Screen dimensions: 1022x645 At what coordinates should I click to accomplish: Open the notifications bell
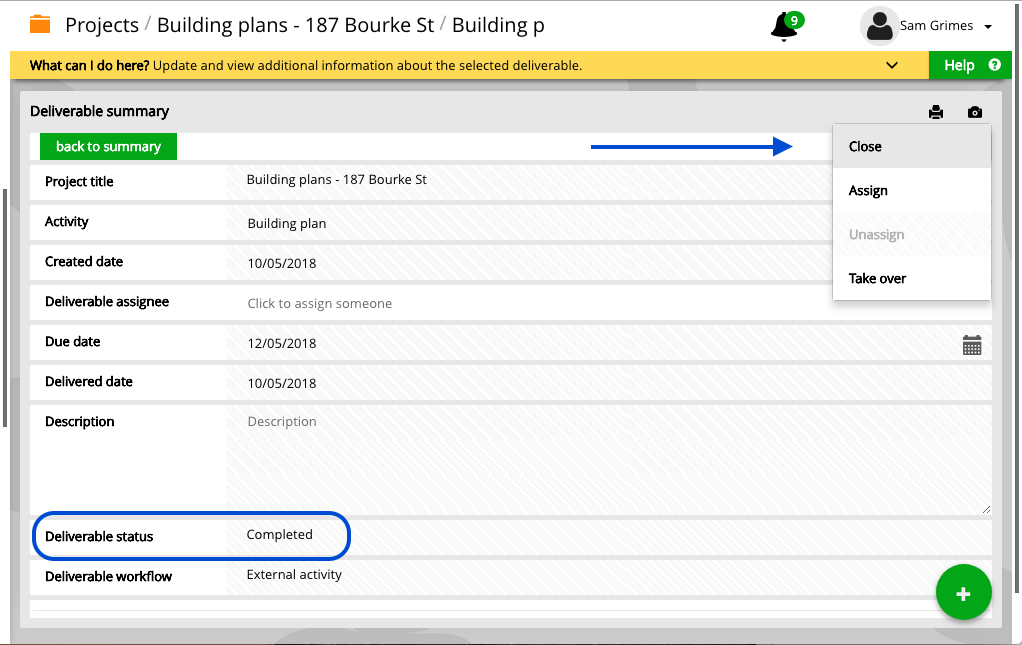click(784, 27)
